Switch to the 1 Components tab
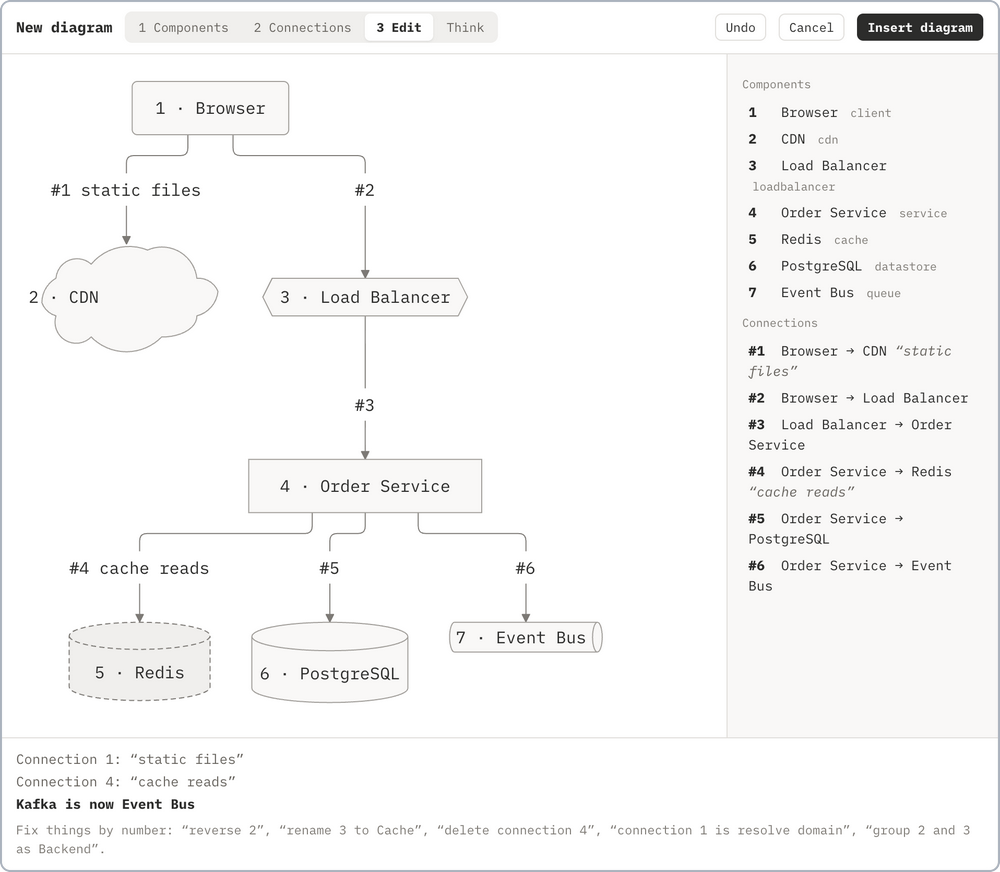1000x872 pixels. 183,27
